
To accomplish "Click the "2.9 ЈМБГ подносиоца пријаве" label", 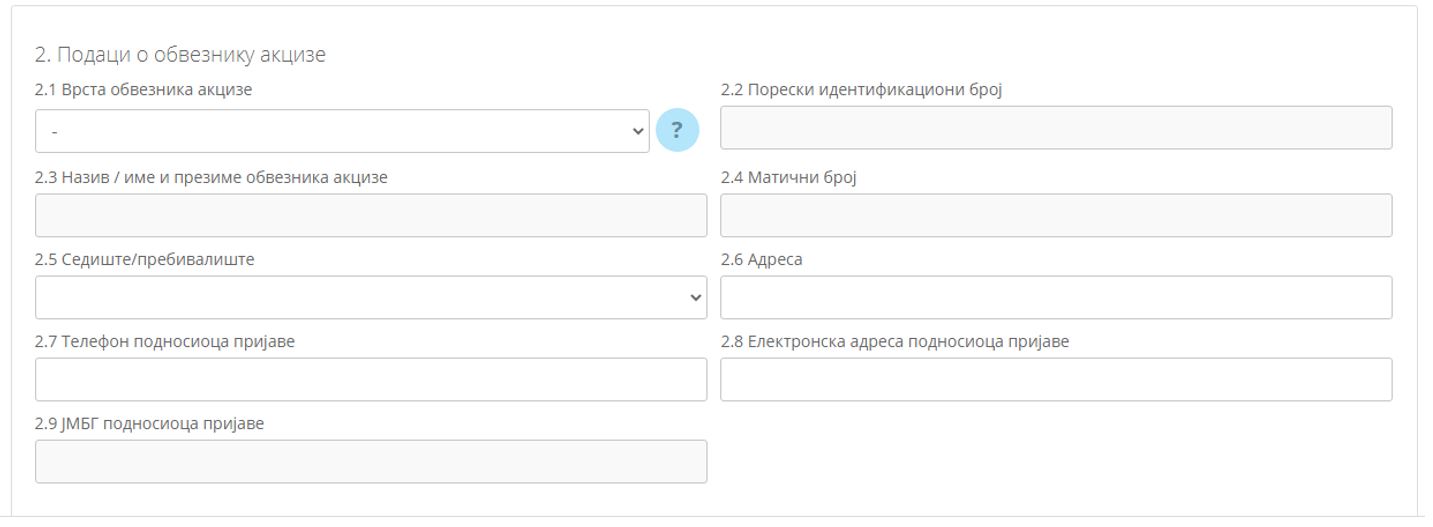I will tap(149, 424).
